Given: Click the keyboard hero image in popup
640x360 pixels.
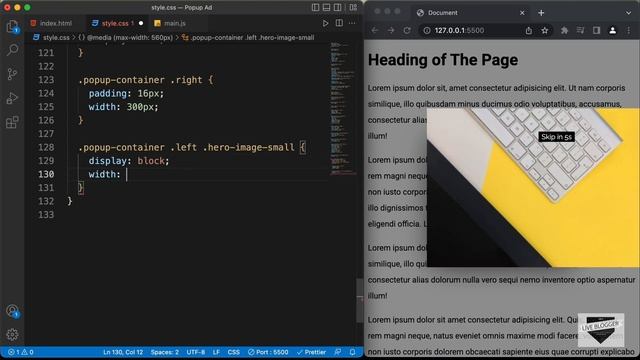Looking at the screenshot, I should click(533, 187).
